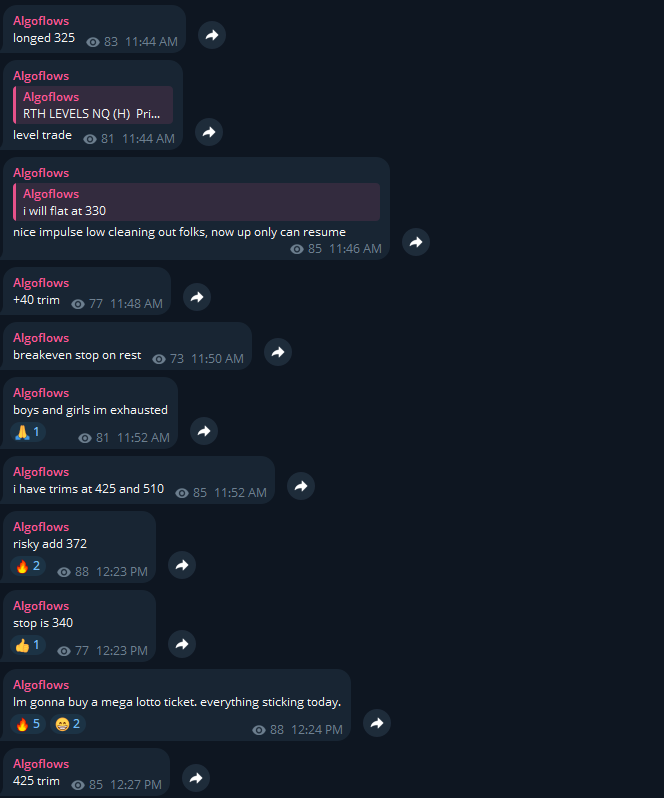Forward the "+40 trim" message
Image resolution: width=664 pixels, height=798 pixels.
pos(197,297)
